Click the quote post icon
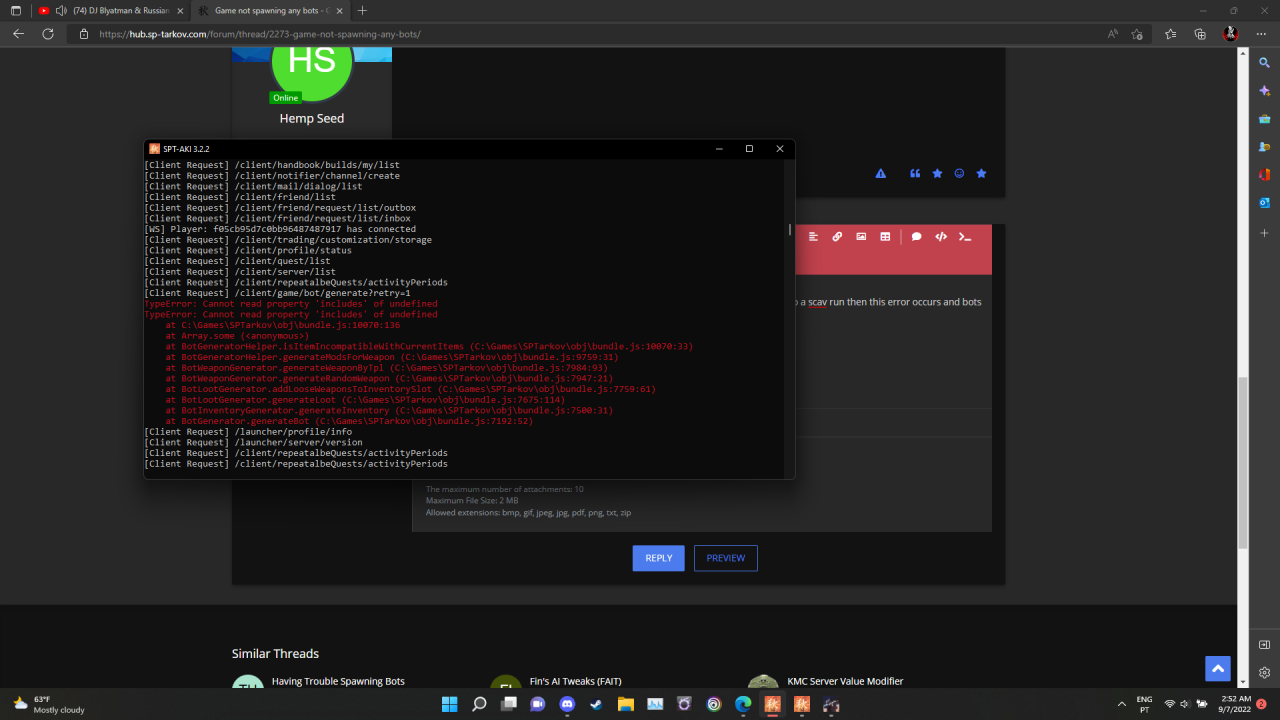 coord(915,174)
